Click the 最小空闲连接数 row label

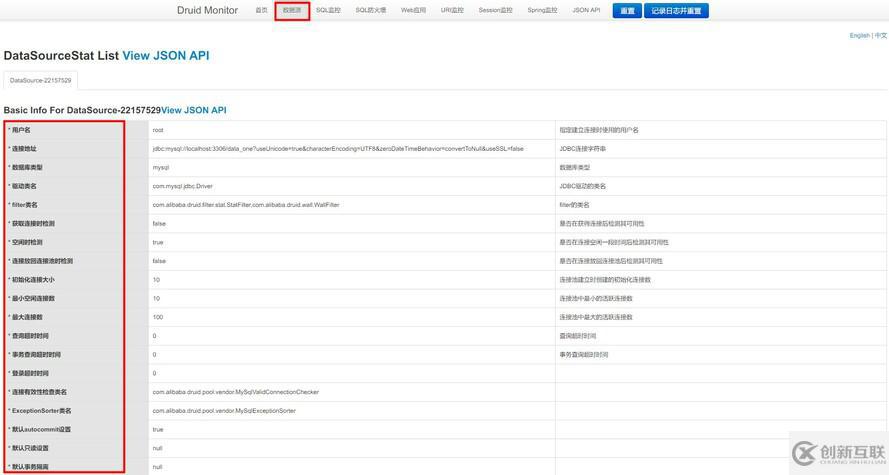pyautogui.click(x=33, y=298)
